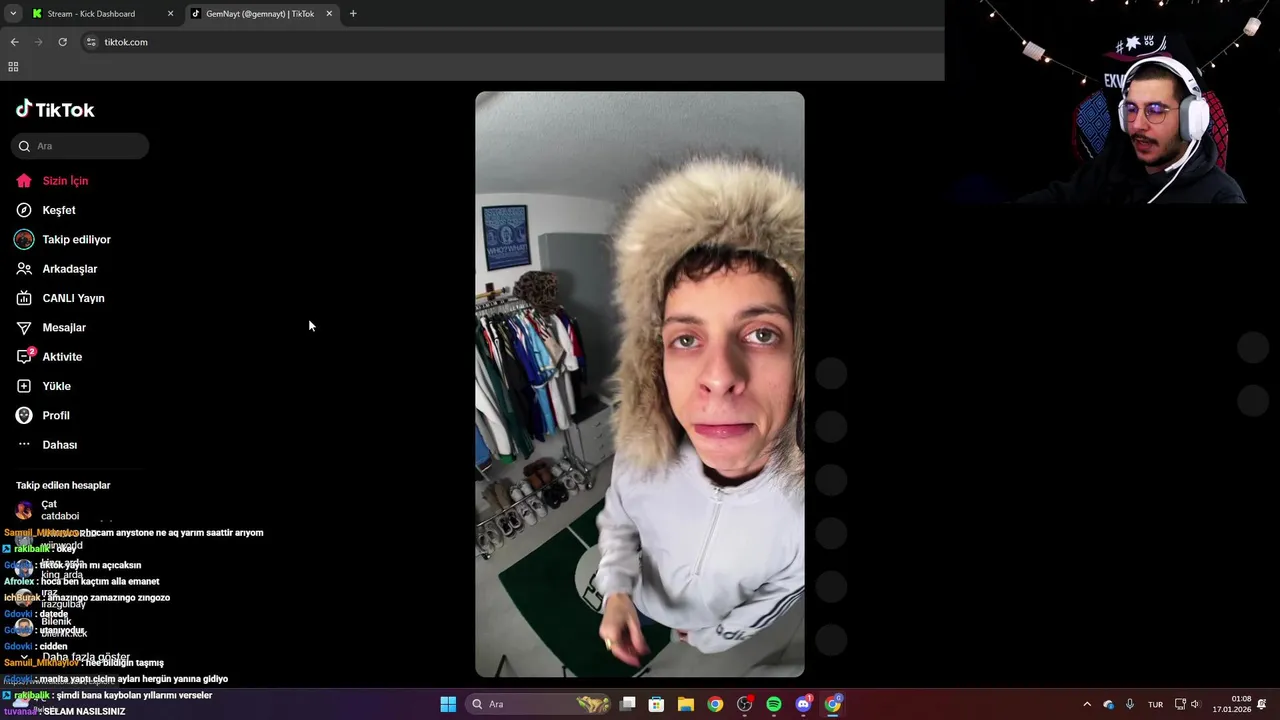
Task: Open network settings tray icon
Action: pyautogui.click(x=1180, y=704)
